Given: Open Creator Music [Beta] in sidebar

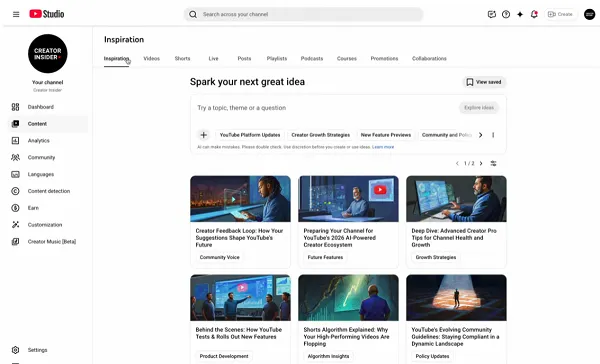Looking at the screenshot, I should coord(47,242).
